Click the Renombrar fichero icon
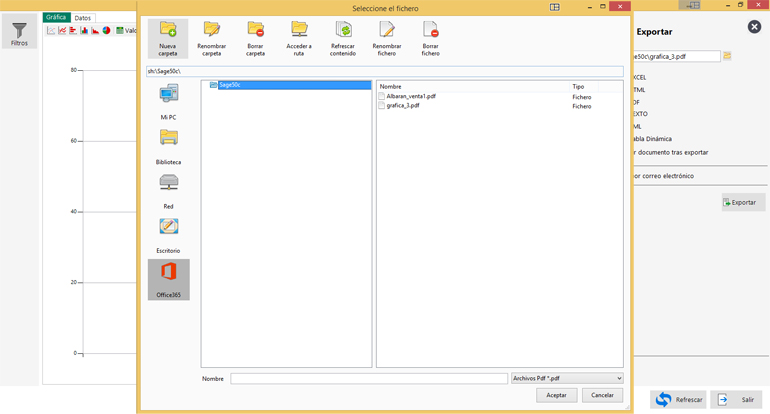The height and width of the screenshot is (414, 770). tap(387, 31)
